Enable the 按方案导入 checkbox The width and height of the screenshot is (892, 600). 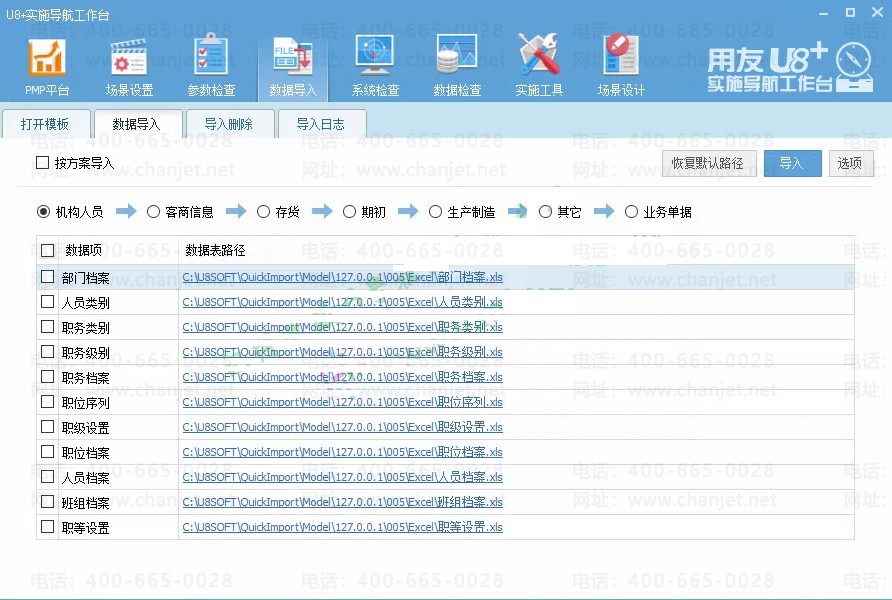(43, 163)
